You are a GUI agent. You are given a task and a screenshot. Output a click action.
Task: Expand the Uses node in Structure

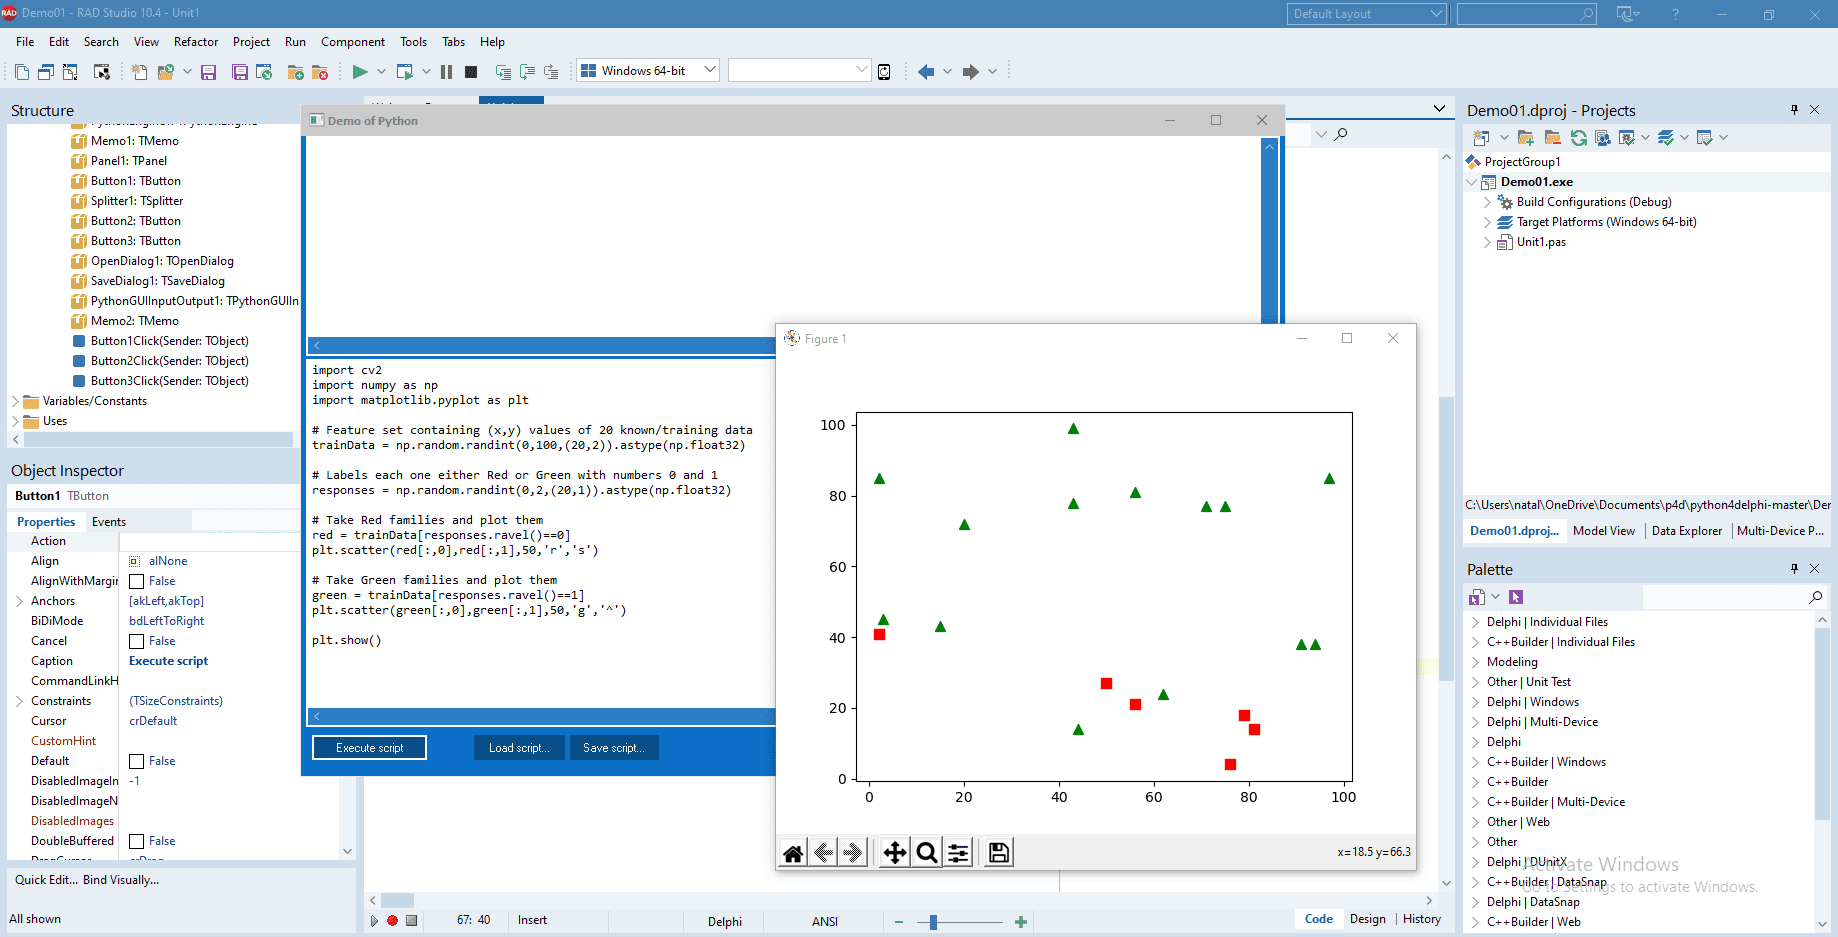coord(15,421)
